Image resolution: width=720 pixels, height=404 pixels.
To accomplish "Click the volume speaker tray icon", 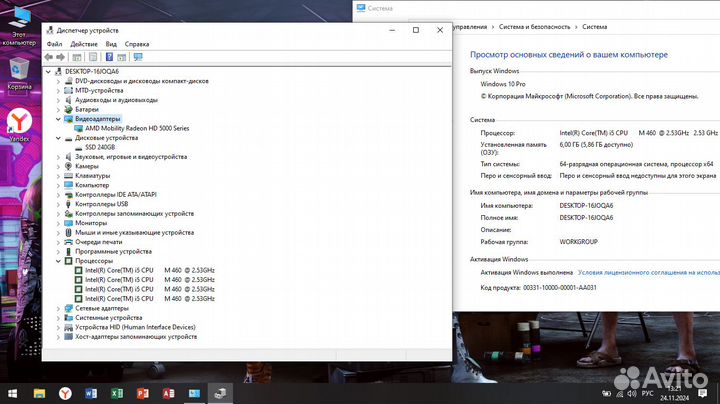I will click(x=632, y=393).
